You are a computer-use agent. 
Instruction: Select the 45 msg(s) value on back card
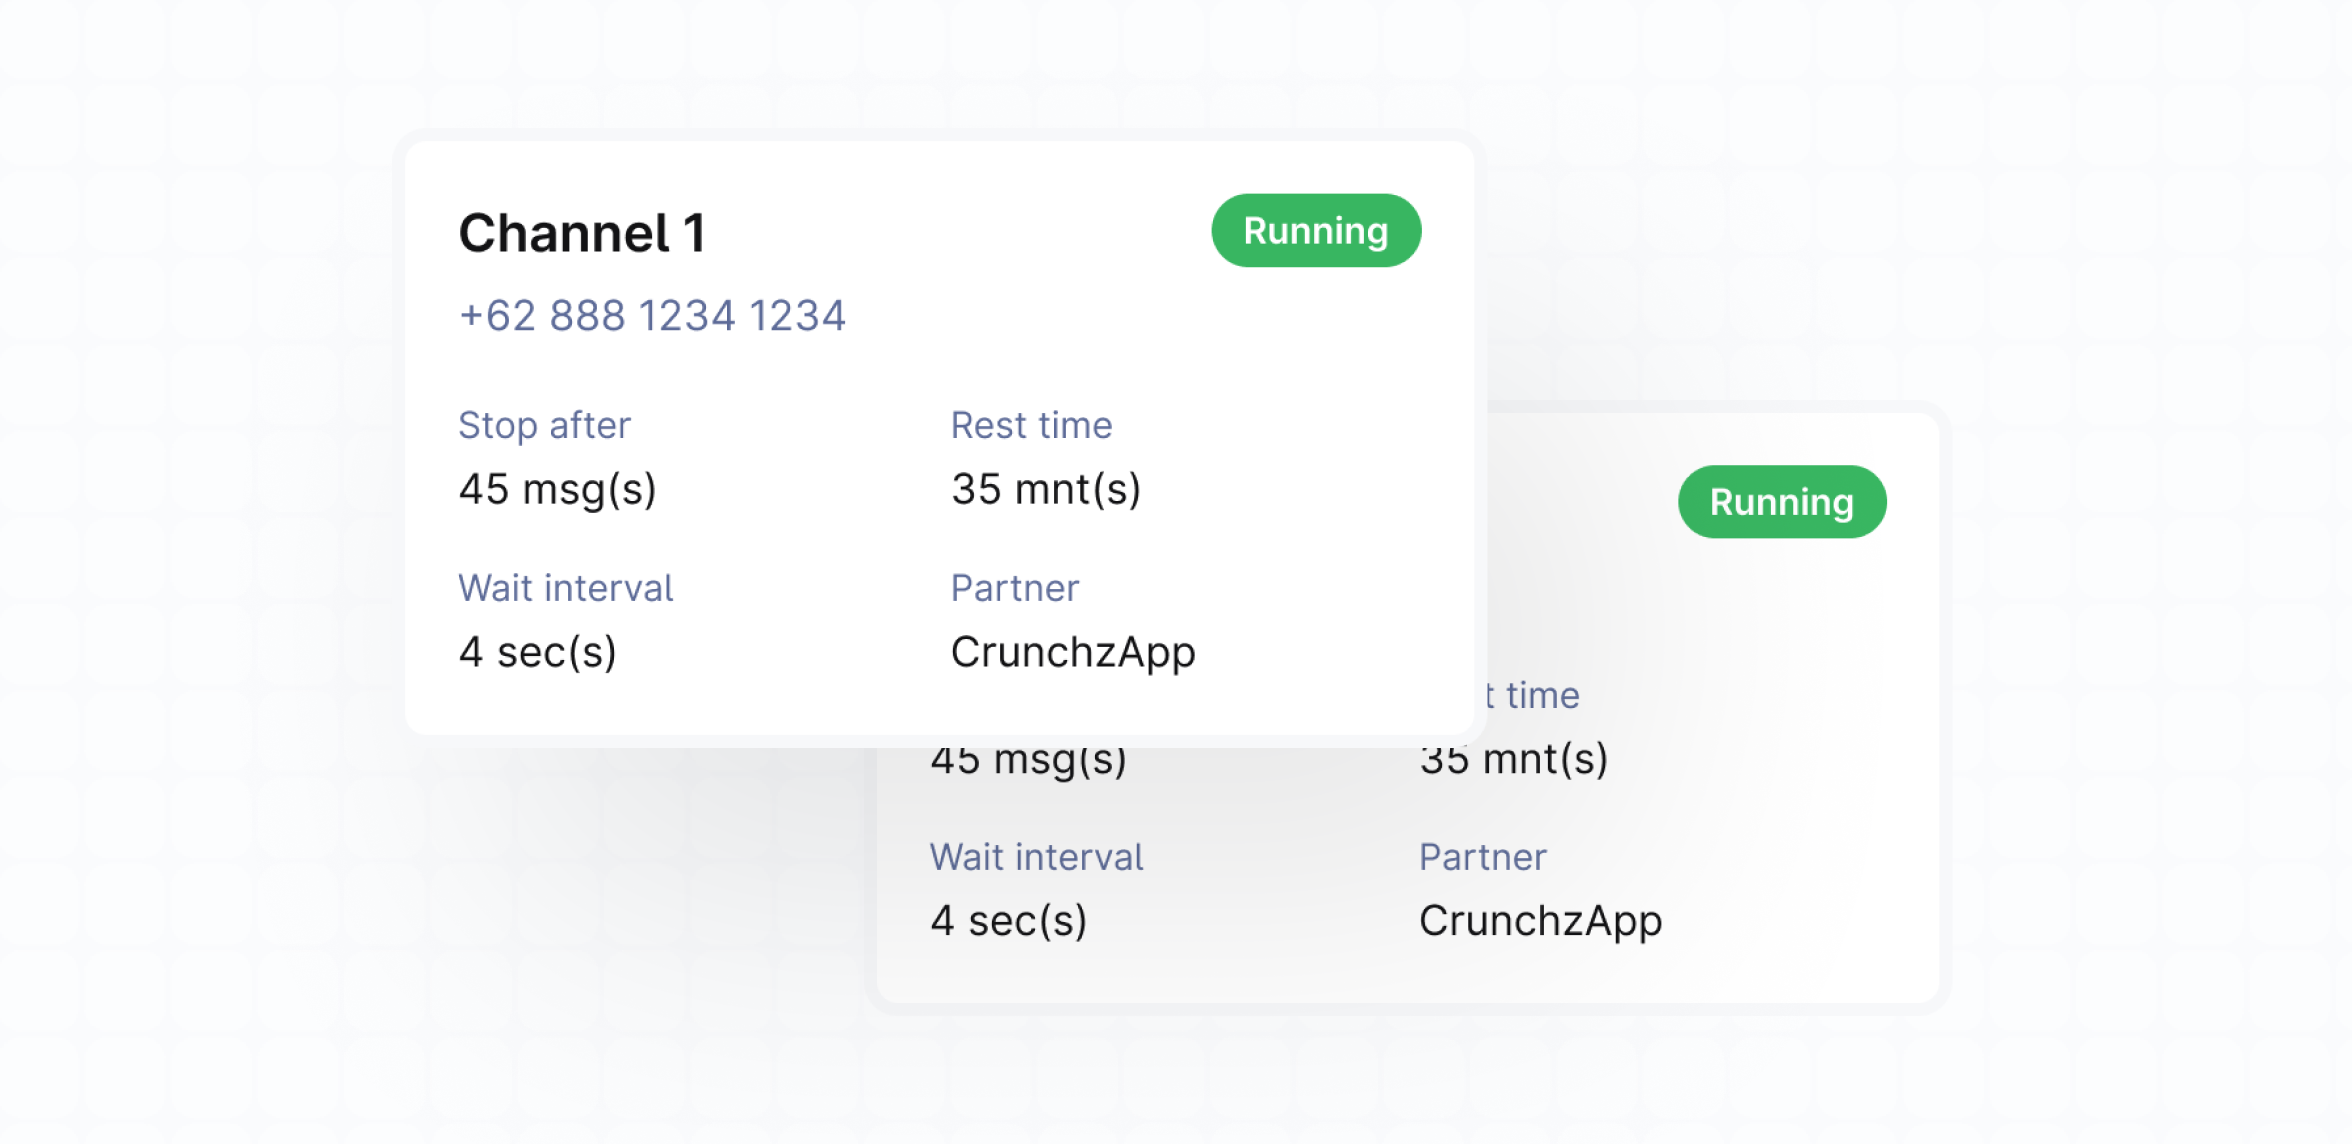tap(1028, 764)
